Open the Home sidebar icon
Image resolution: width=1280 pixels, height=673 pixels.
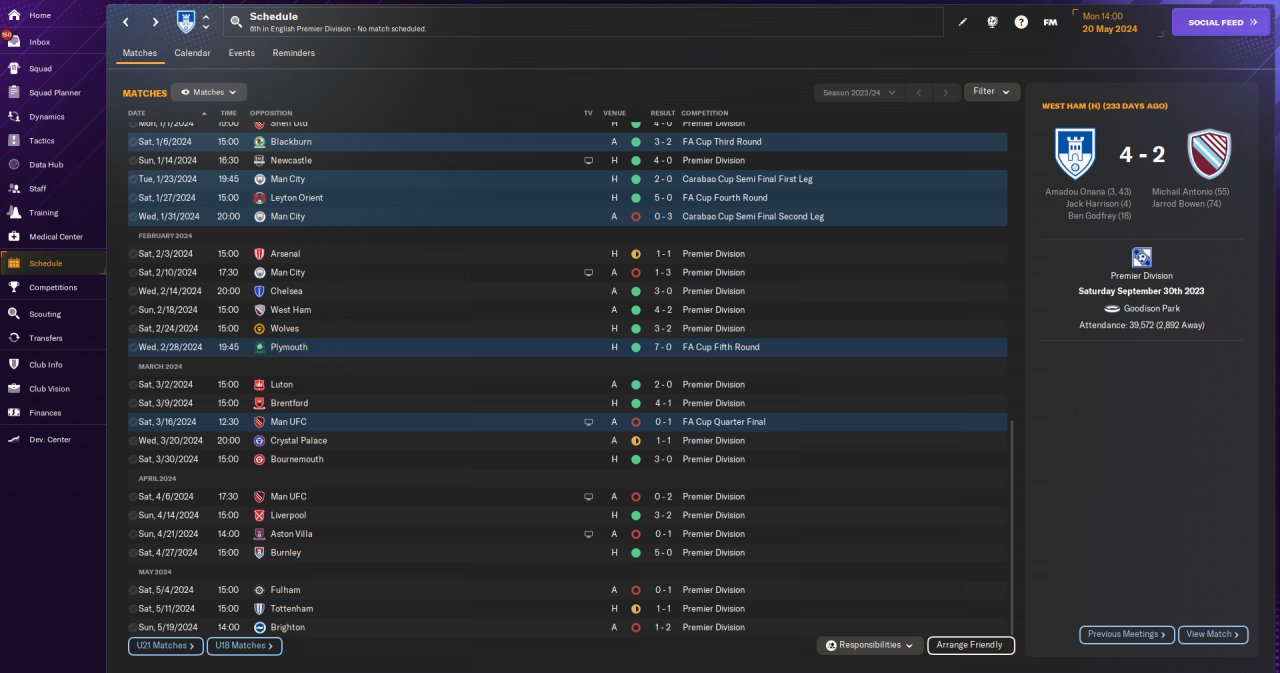coord(14,15)
